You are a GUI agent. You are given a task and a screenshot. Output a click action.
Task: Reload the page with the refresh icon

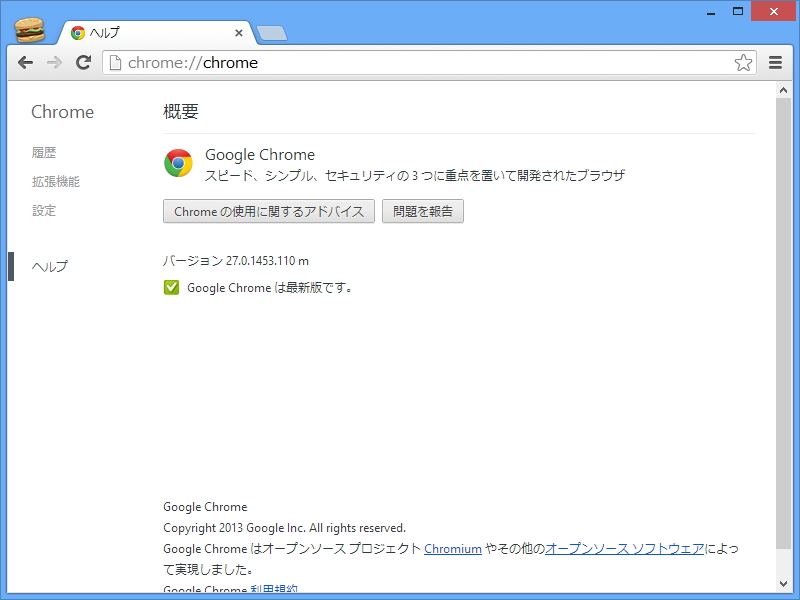(83, 62)
